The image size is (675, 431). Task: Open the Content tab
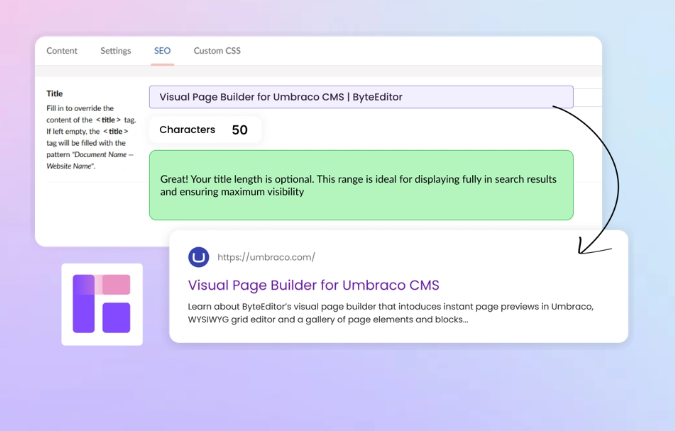62,51
